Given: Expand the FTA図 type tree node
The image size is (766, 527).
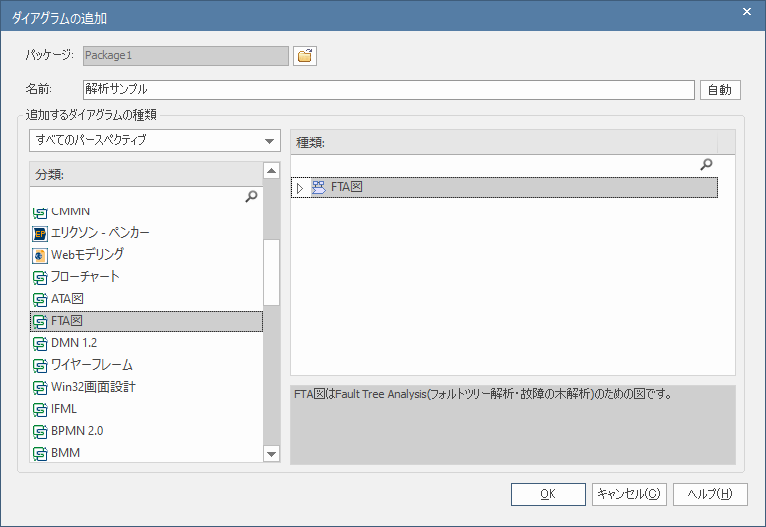Looking at the screenshot, I should pyautogui.click(x=300, y=188).
